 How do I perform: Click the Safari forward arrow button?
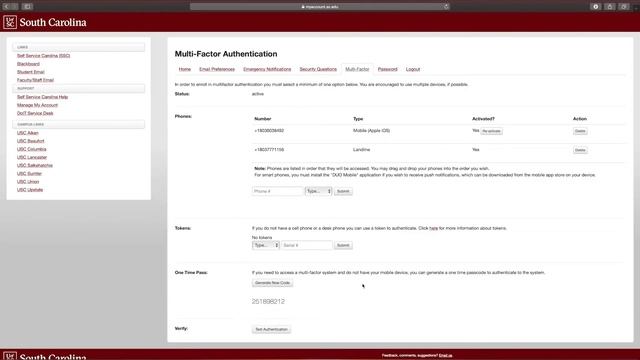[15, 7]
